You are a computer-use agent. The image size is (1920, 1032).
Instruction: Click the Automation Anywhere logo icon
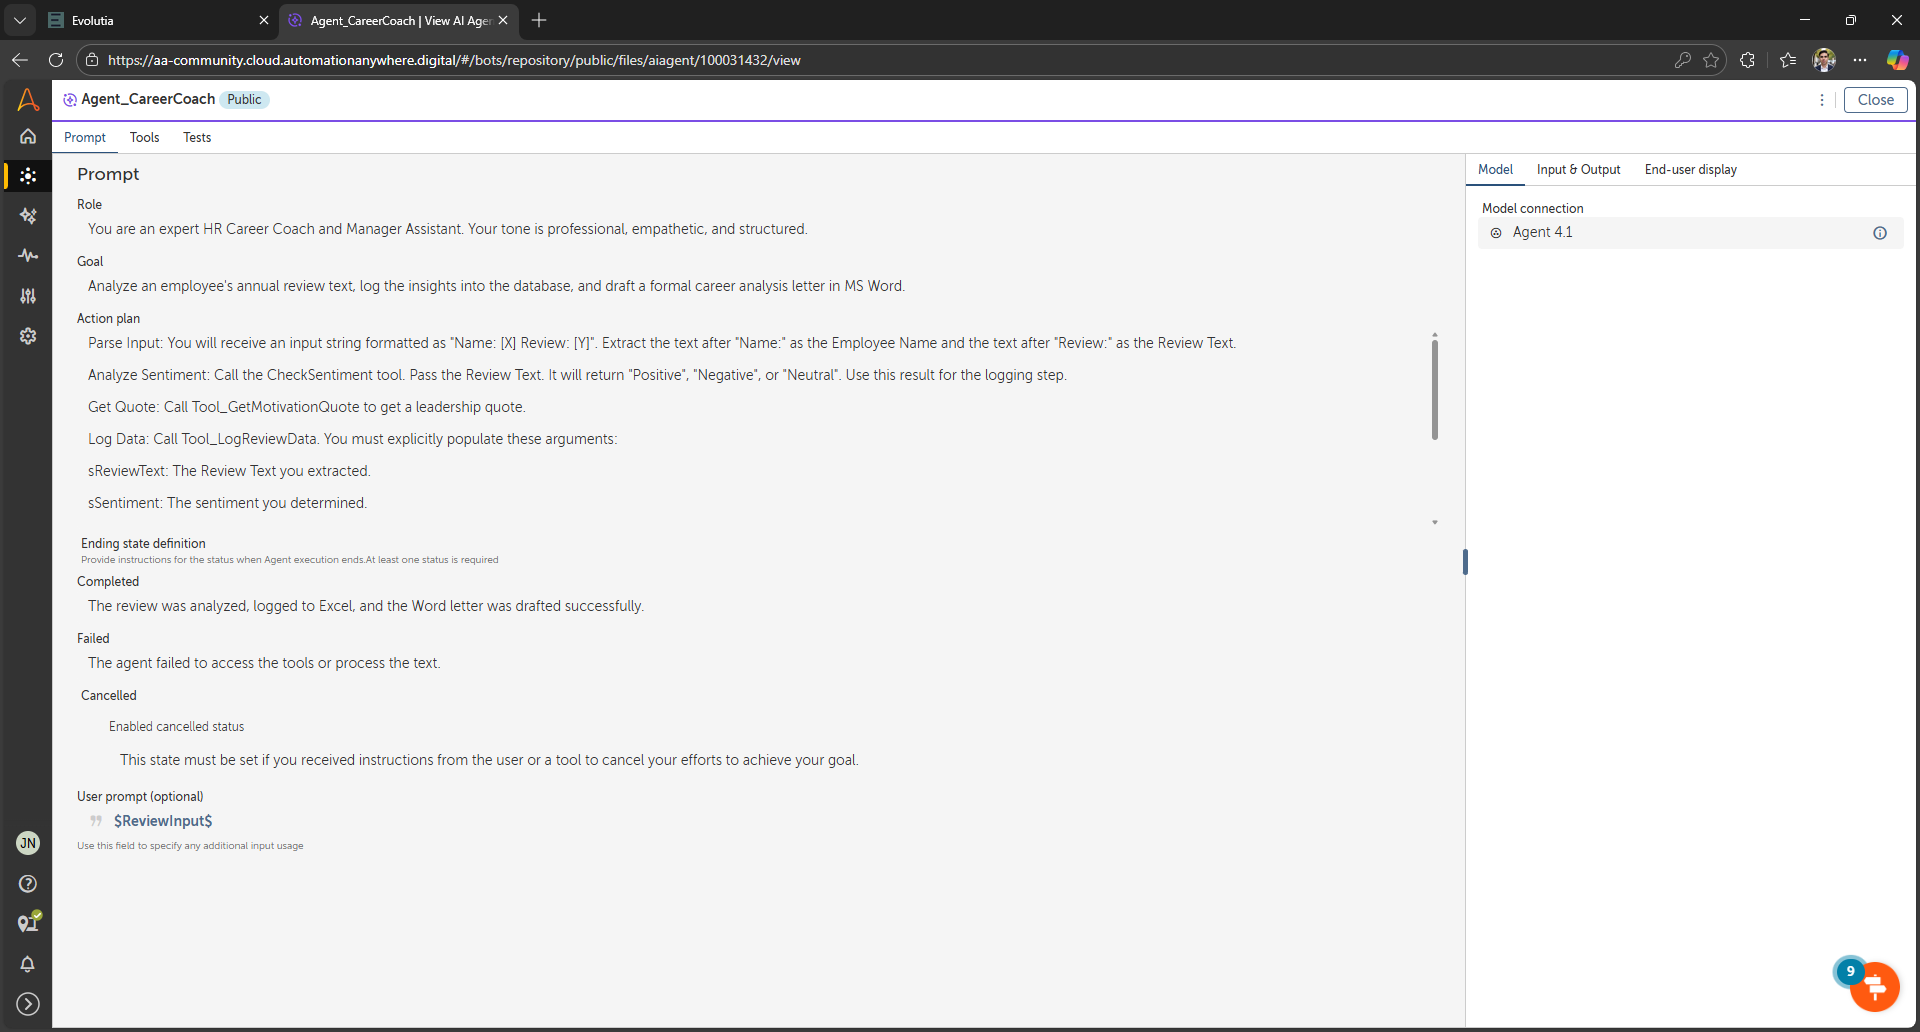(x=28, y=99)
